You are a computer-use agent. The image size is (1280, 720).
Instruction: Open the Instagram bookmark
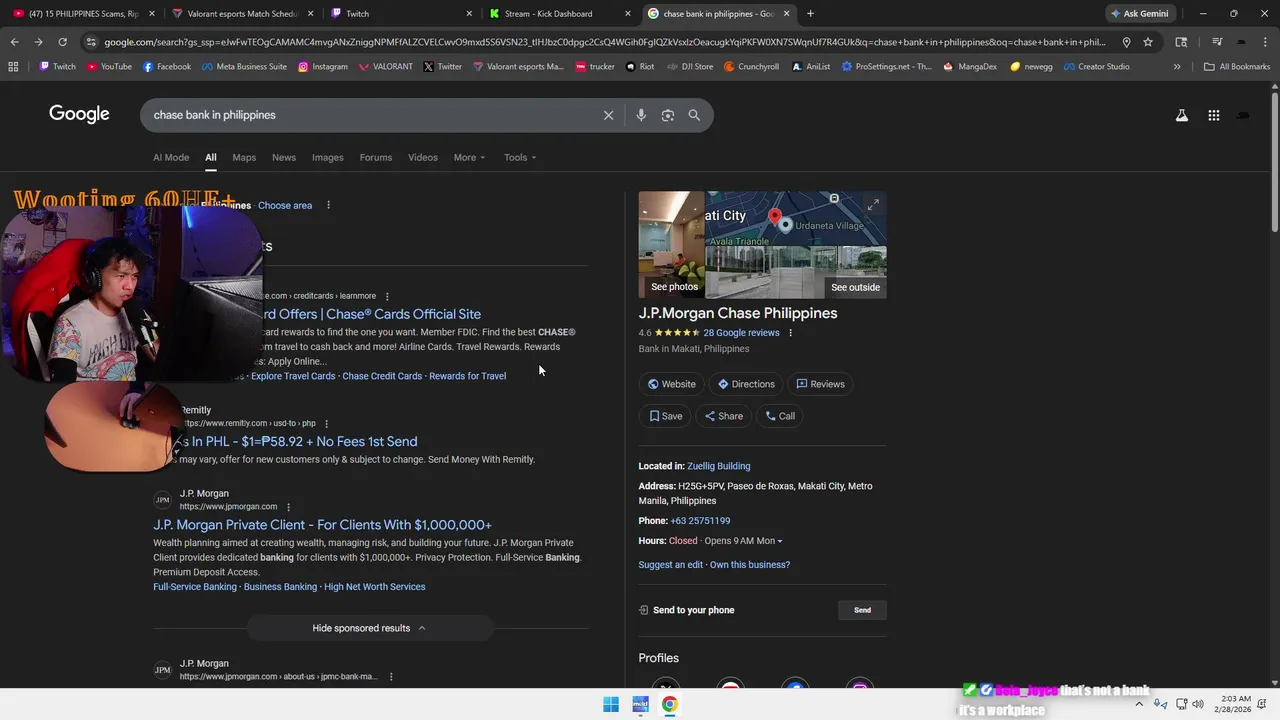322,66
